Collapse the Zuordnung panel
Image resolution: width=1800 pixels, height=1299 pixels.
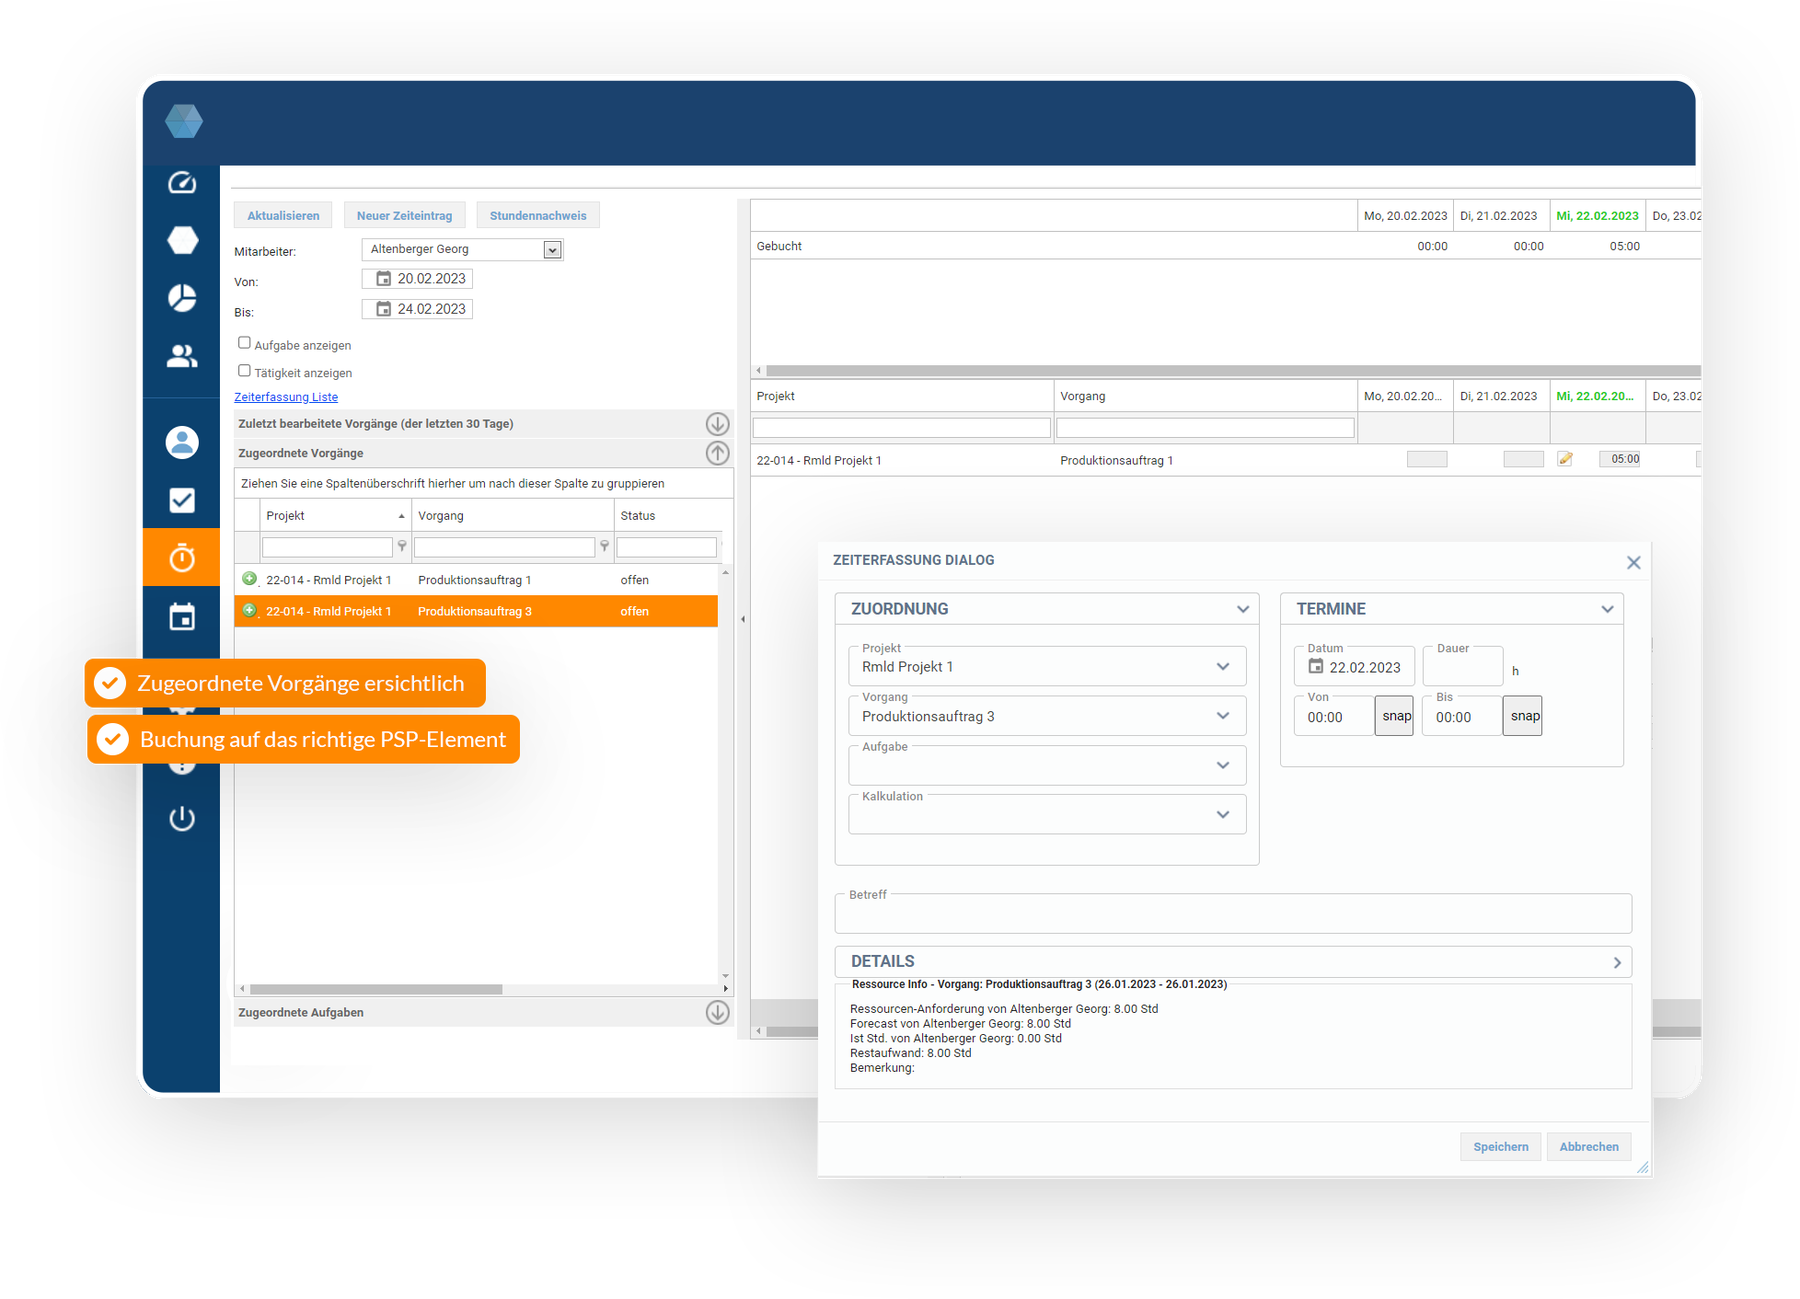pyautogui.click(x=1242, y=609)
